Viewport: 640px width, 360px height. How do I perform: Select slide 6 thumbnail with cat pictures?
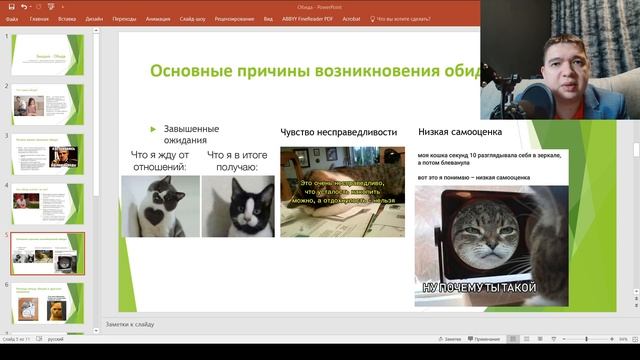point(47,303)
